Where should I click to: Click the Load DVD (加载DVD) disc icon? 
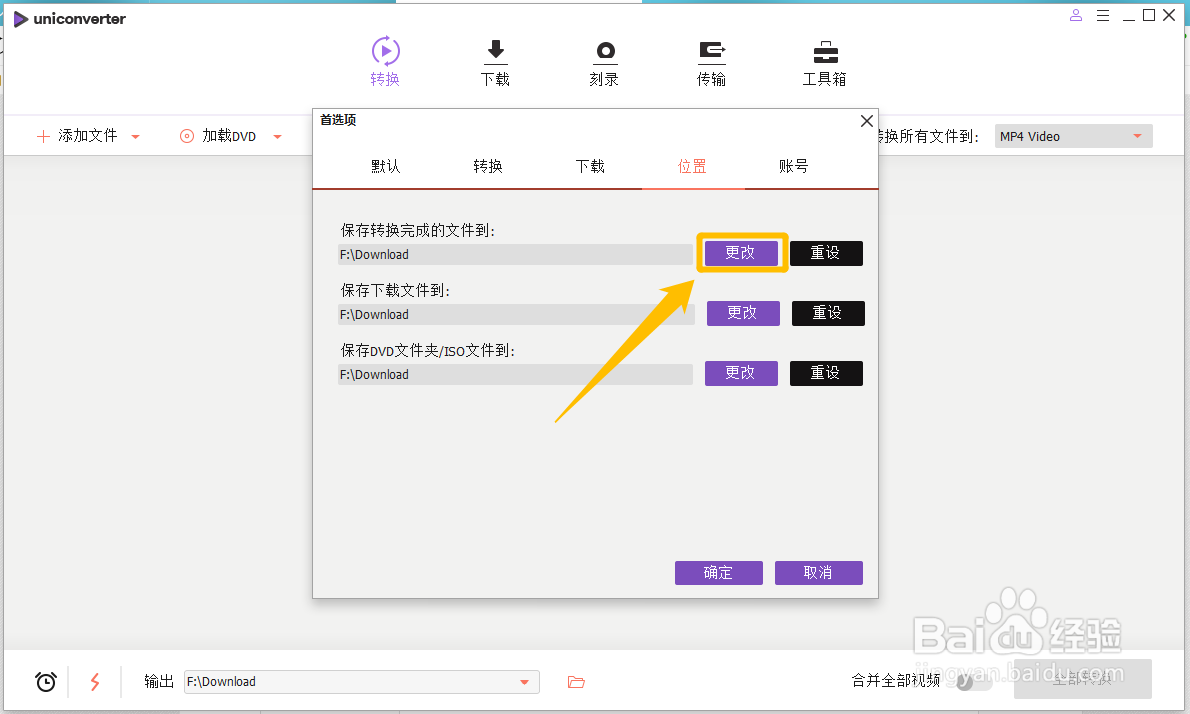(x=187, y=136)
